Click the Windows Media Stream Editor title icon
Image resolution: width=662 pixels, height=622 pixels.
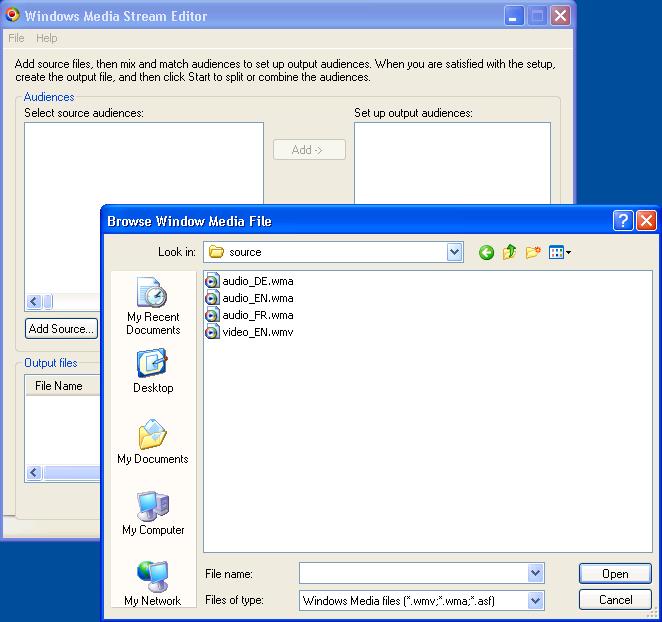pos(12,15)
